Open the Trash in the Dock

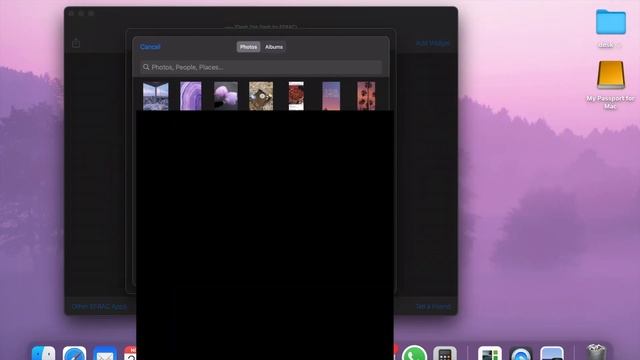[596, 353]
